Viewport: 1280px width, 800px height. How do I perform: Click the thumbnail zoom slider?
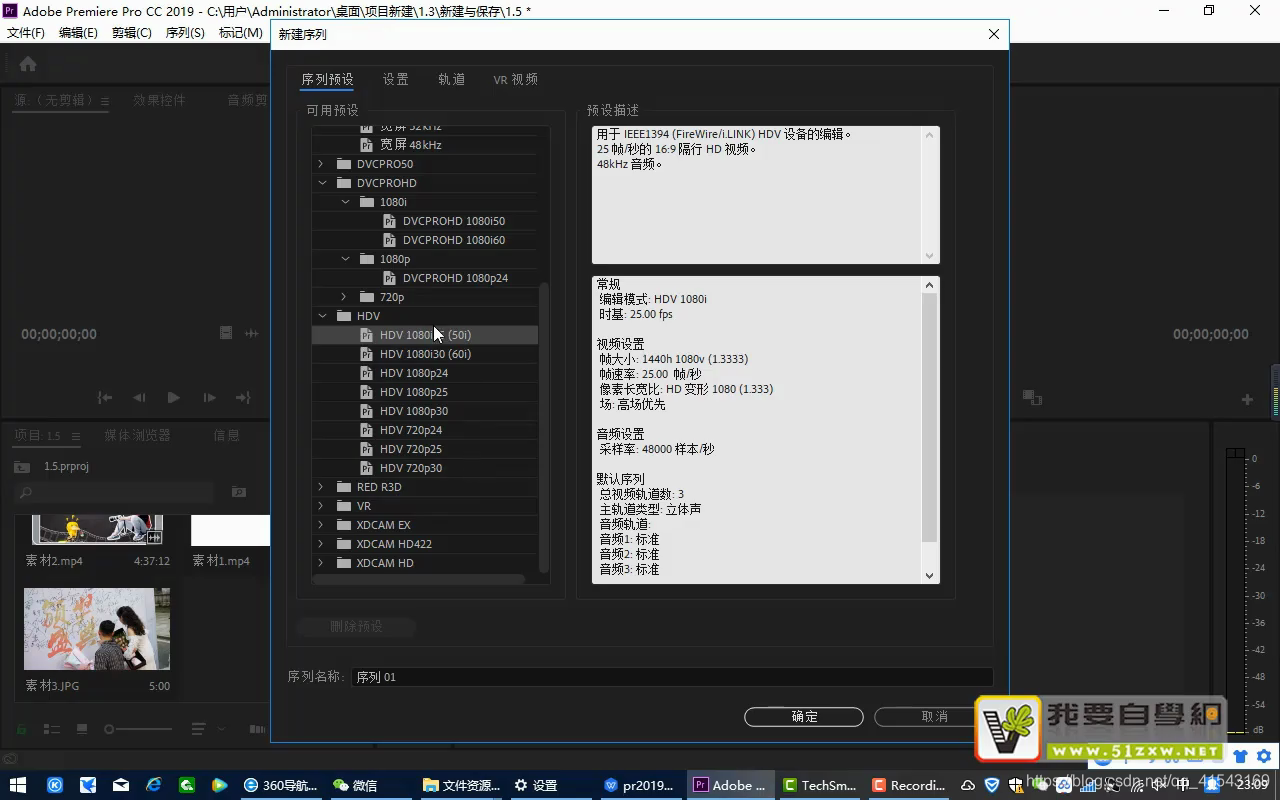[140, 729]
